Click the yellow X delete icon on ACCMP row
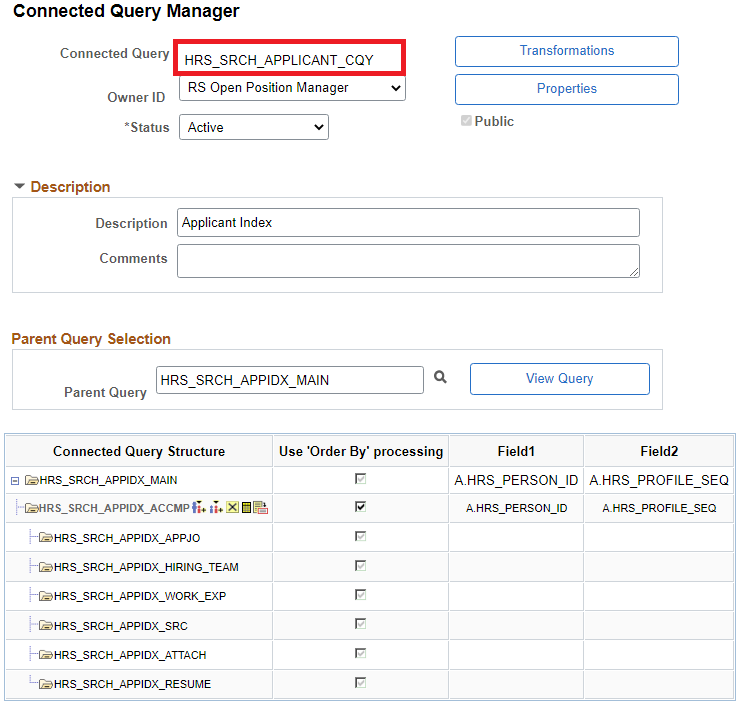This screenshot has width=751, height=713. 232,508
